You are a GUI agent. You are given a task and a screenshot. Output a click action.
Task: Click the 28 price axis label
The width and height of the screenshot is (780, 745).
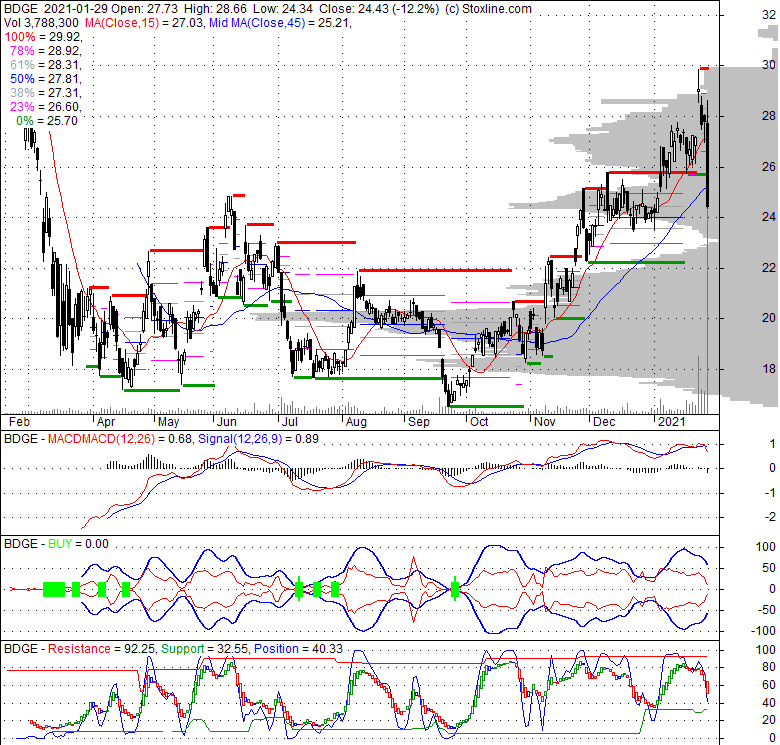pos(769,116)
